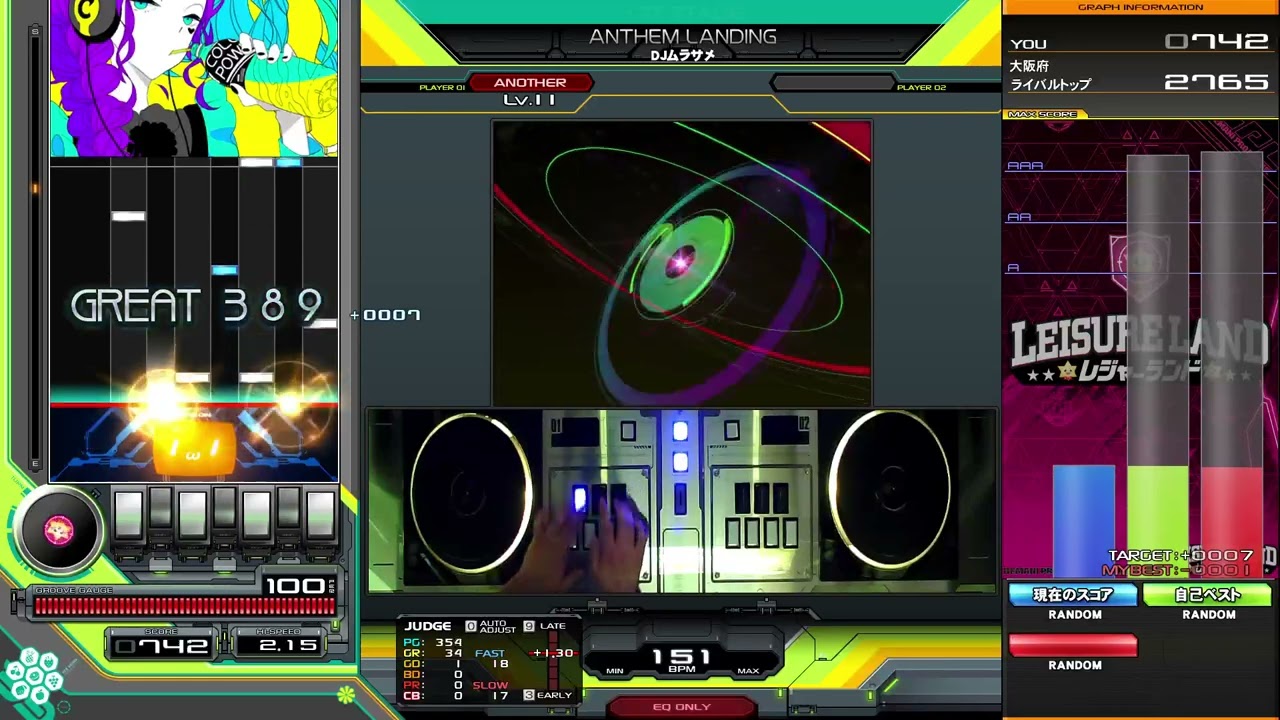Viewport: 1280px width, 720px height.
Task: Click the Lv.11 level label
Action: 530,100
